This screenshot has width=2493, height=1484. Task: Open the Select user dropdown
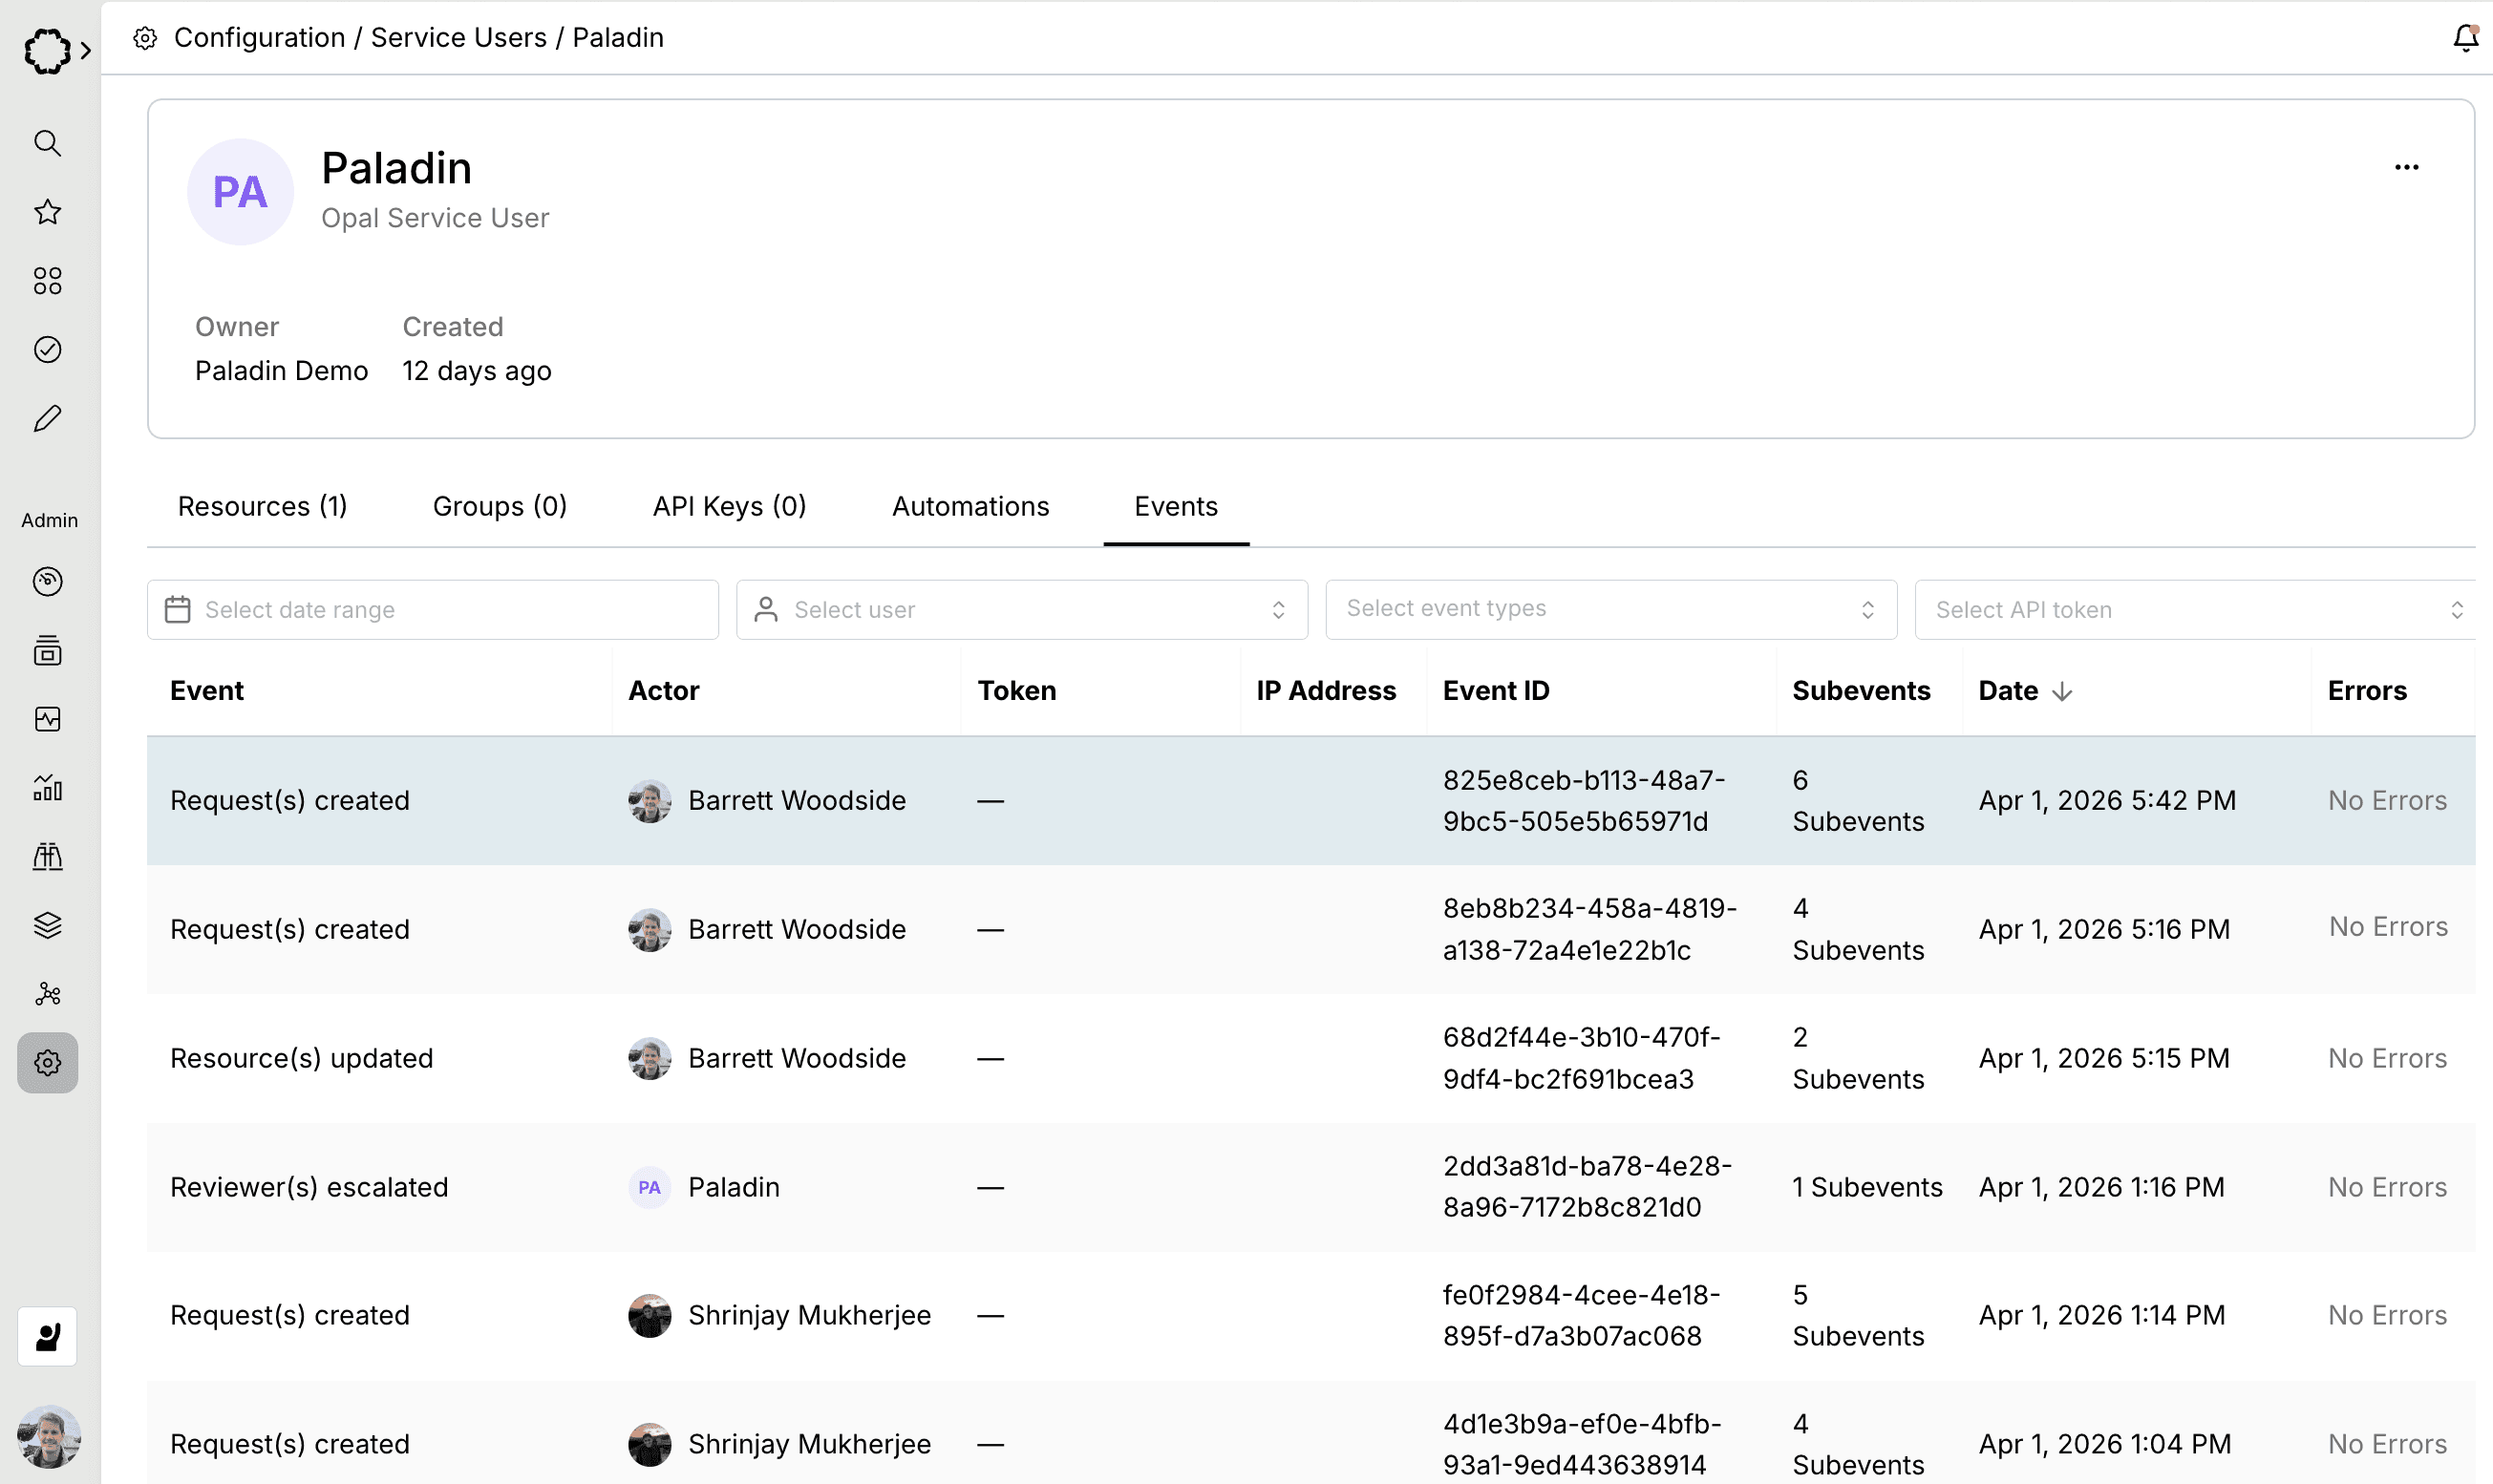click(1021, 610)
